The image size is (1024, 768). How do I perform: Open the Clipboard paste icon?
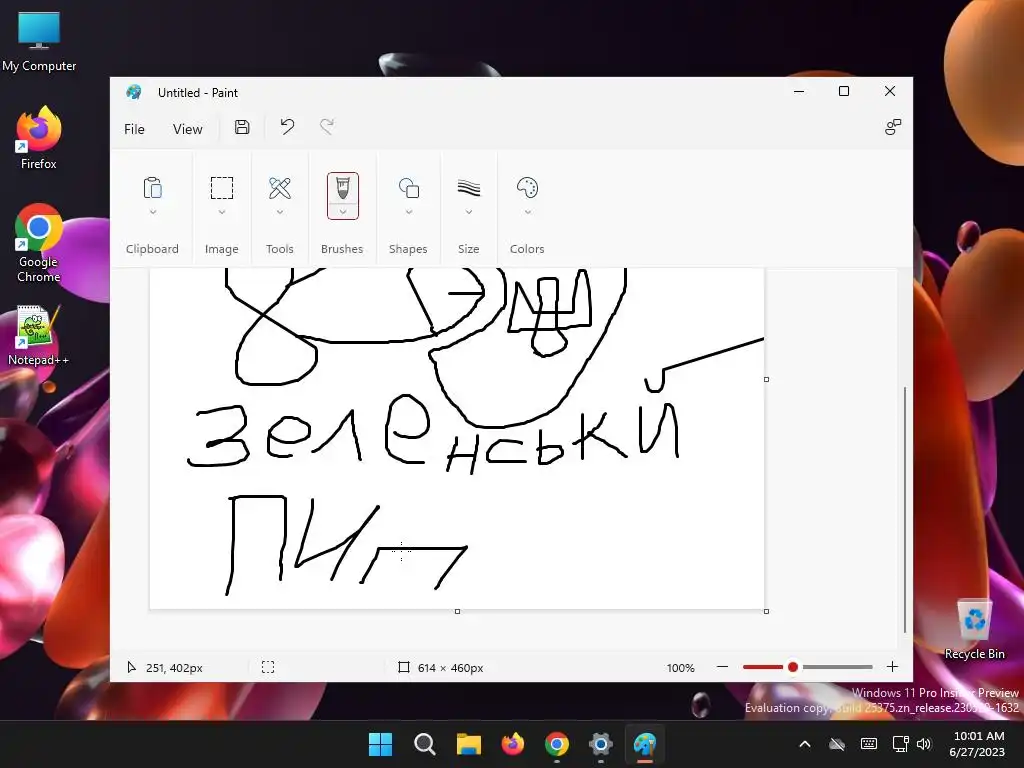(x=152, y=188)
